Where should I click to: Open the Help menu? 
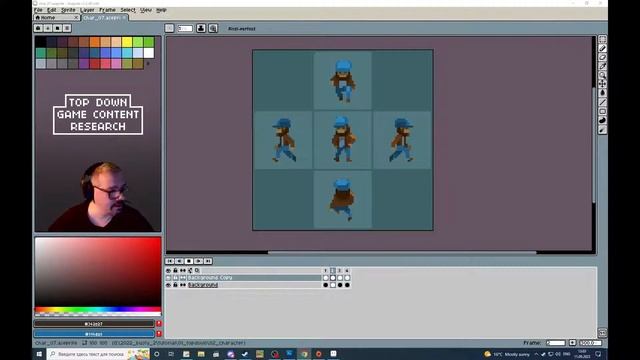[x=161, y=10]
